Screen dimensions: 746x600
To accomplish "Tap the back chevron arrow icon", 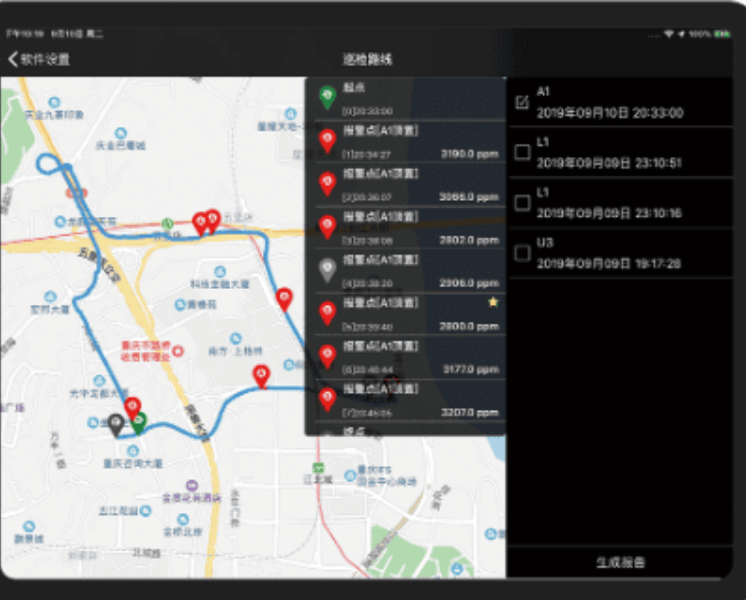I will click(13, 59).
